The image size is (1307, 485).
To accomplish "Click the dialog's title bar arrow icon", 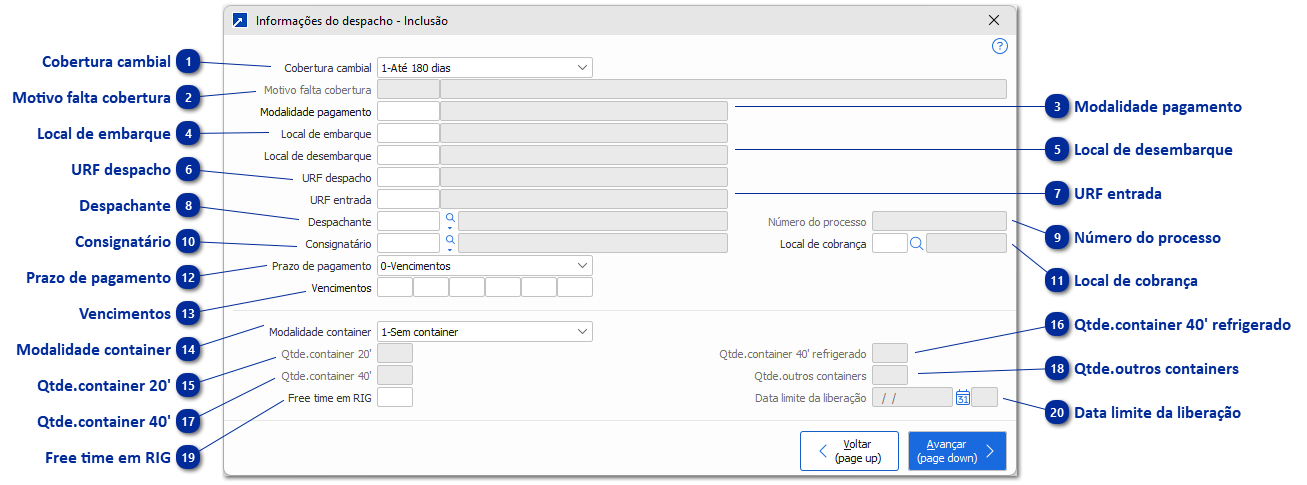I will [240, 20].
